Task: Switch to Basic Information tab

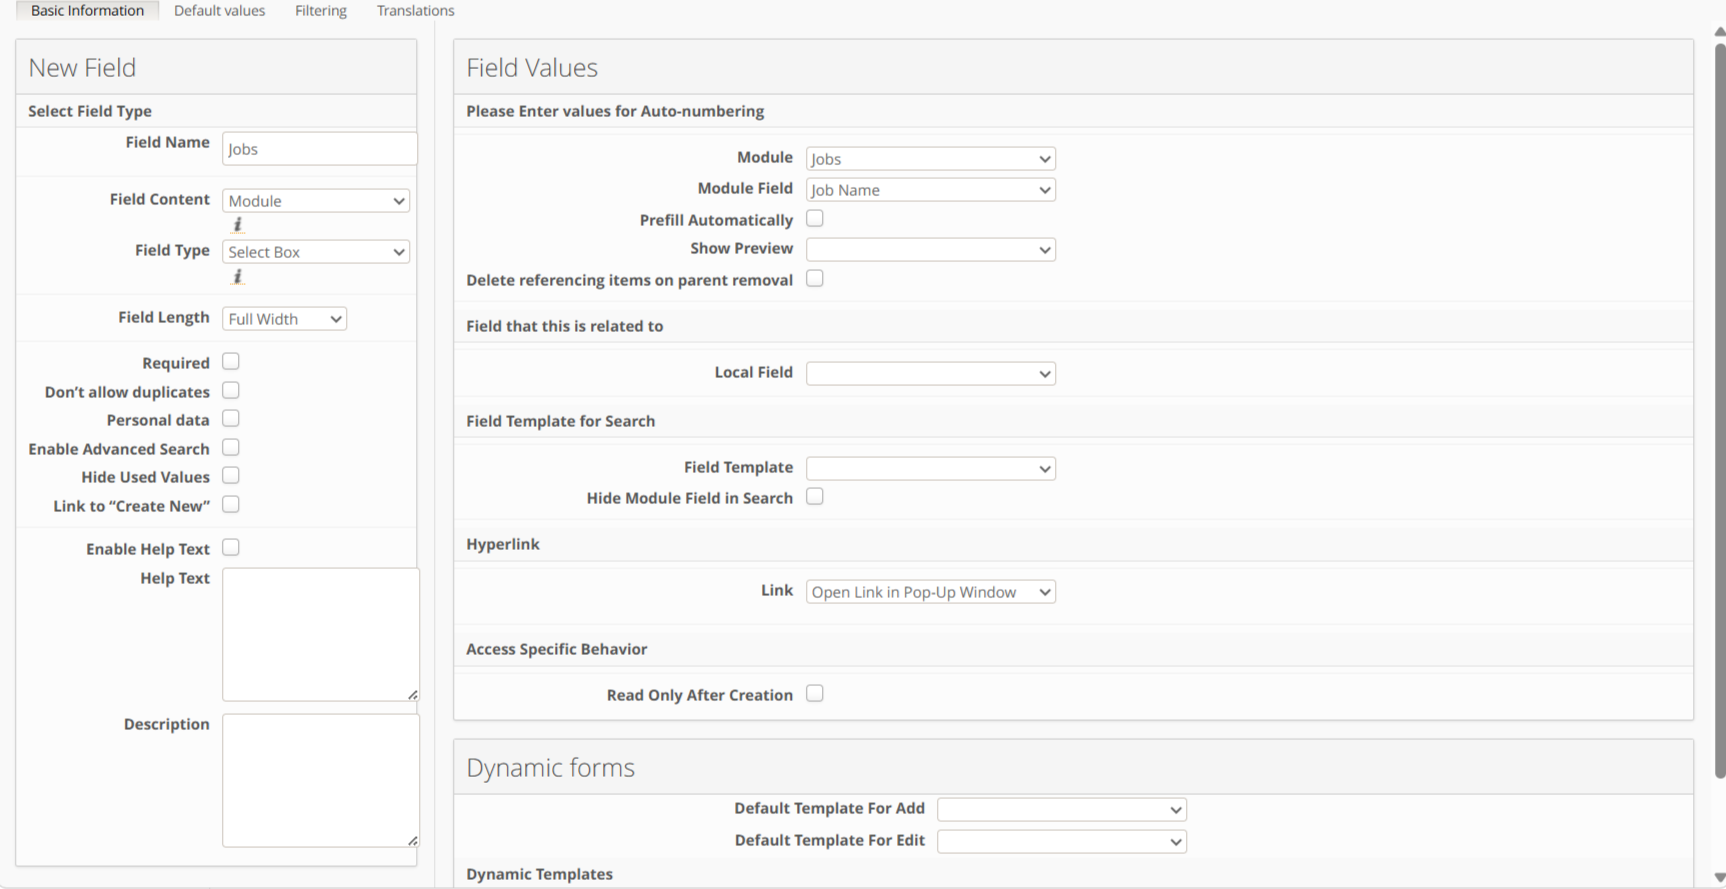Action: (x=87, y=10)
